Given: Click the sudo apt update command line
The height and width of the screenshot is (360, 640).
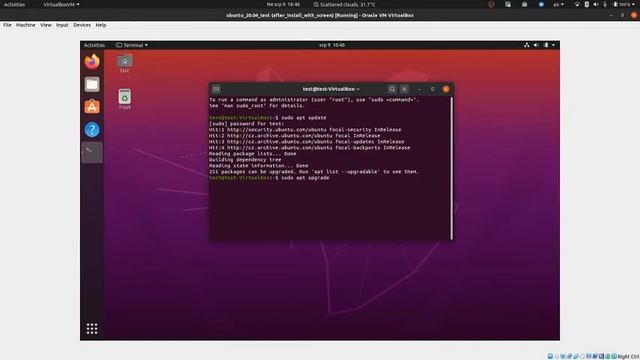Looking at the screenshot, I should click(x=267, y=118).
